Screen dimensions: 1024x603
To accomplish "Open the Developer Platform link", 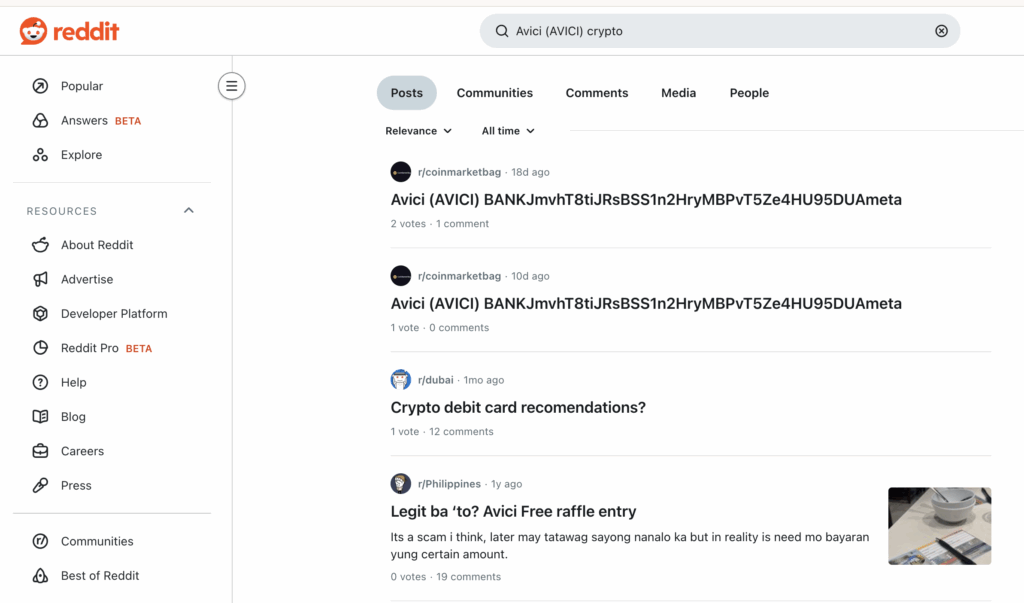I will coord(113,314).
